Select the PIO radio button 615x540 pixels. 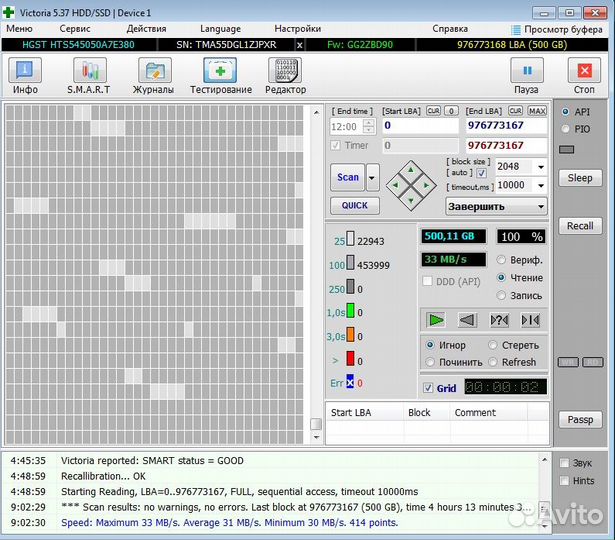[x=566, y=129]
